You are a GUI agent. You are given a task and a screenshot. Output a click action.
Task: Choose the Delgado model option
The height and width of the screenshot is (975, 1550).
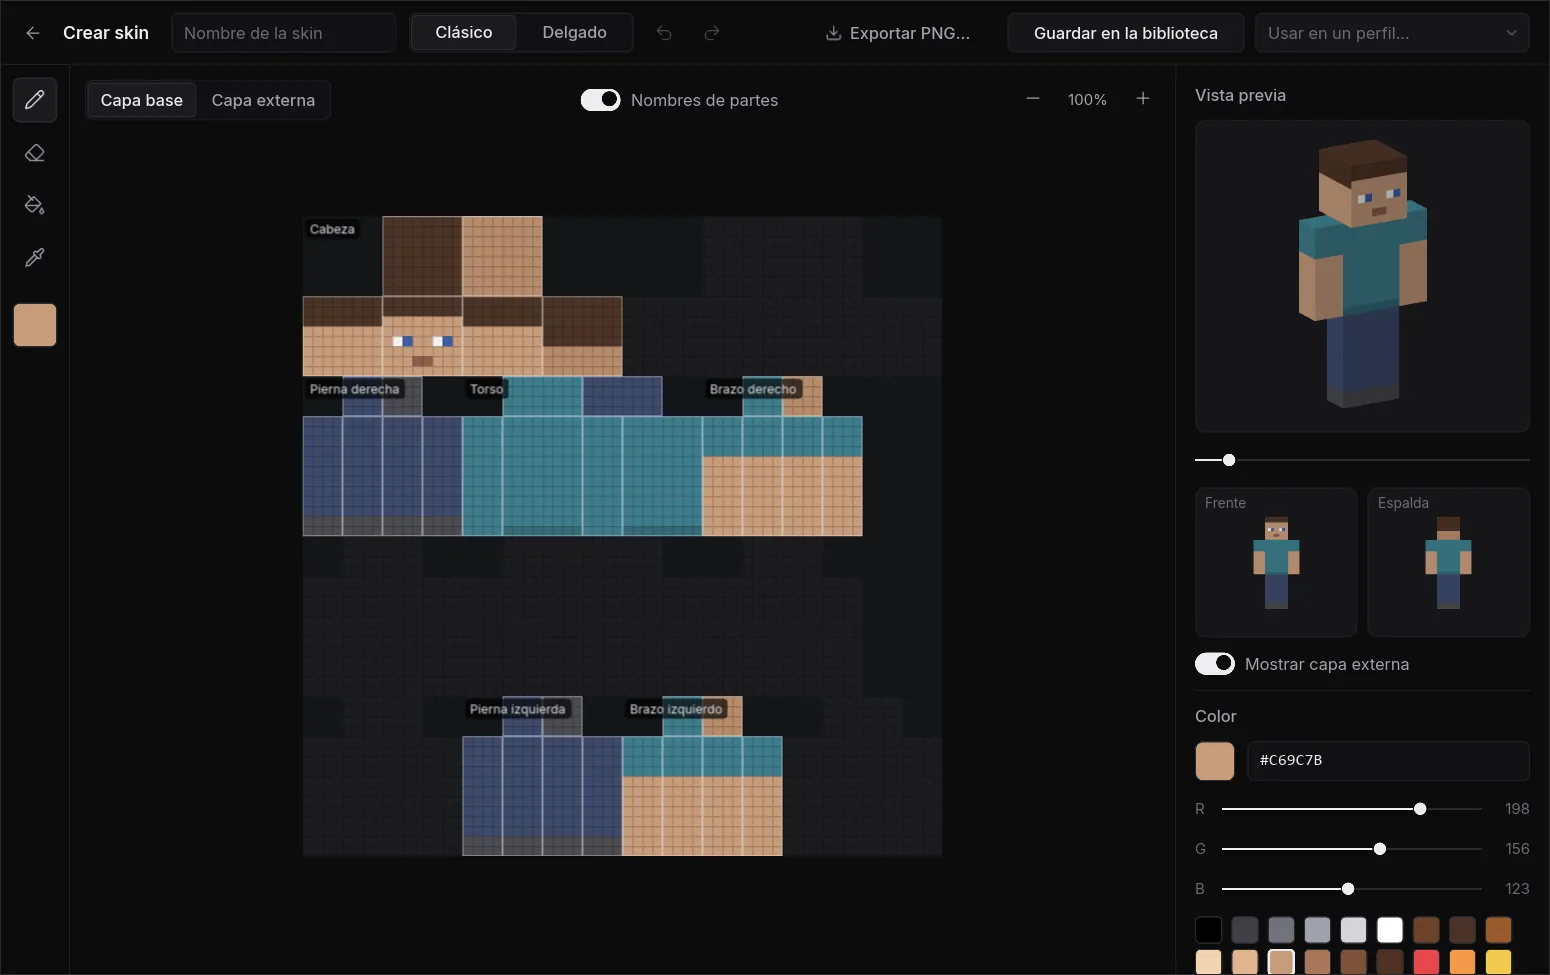pyautogui.click(x=574, y=33)
